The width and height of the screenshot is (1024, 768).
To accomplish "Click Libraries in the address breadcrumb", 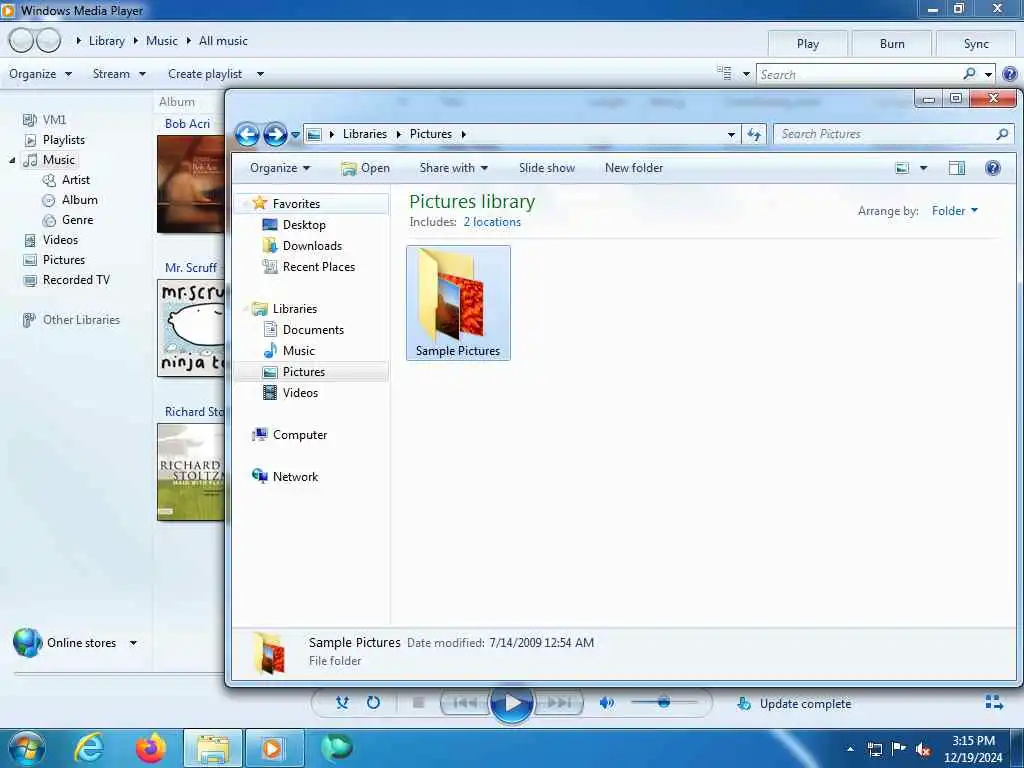I will coord(364,134).
